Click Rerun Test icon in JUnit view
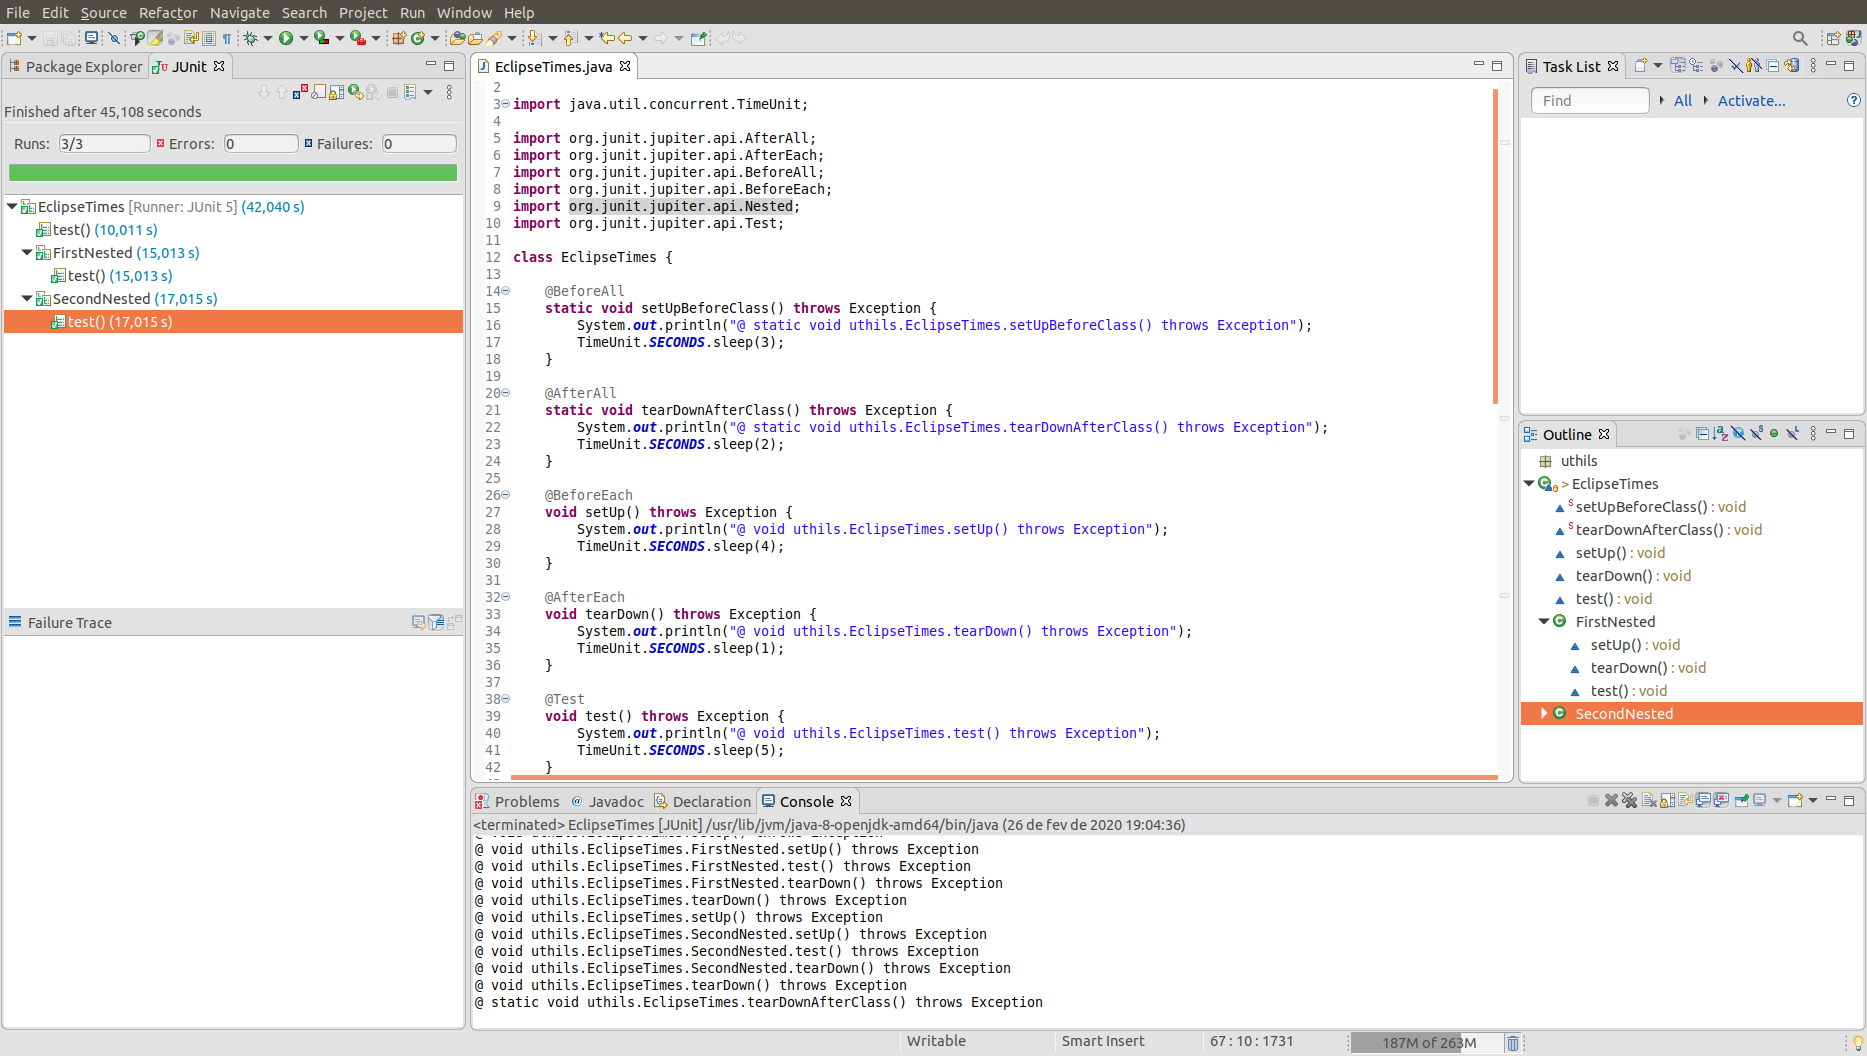1867x1056 pixels. click(355, 92)
